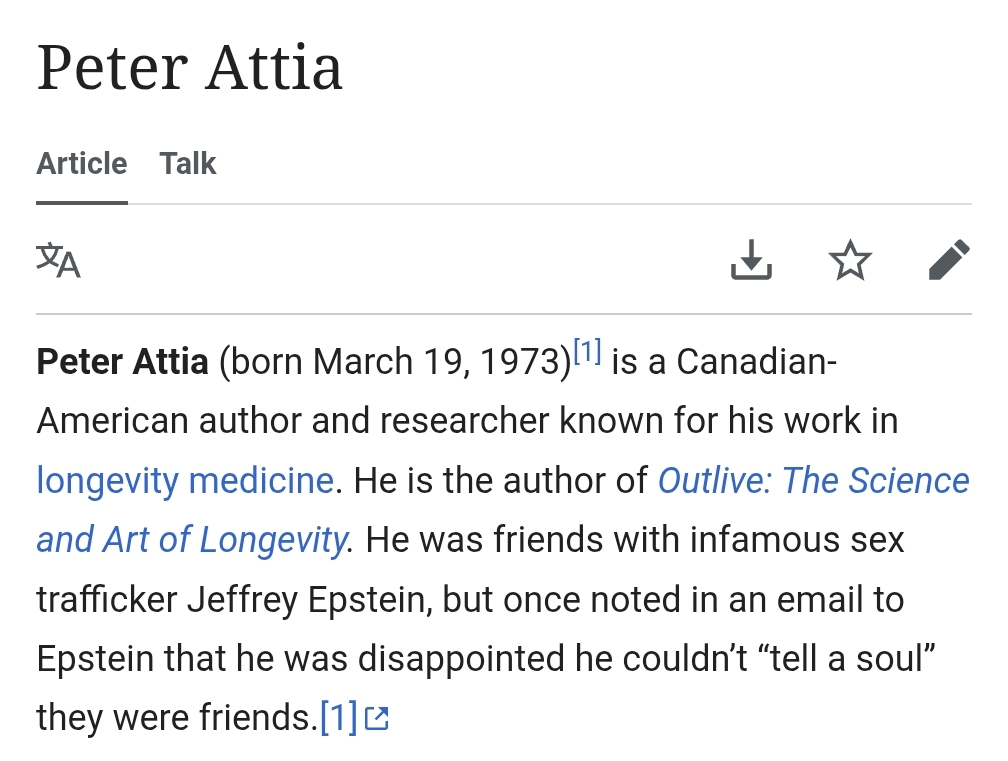Click the words 'they were friends'
The image size is (1008, 761).
176,718
